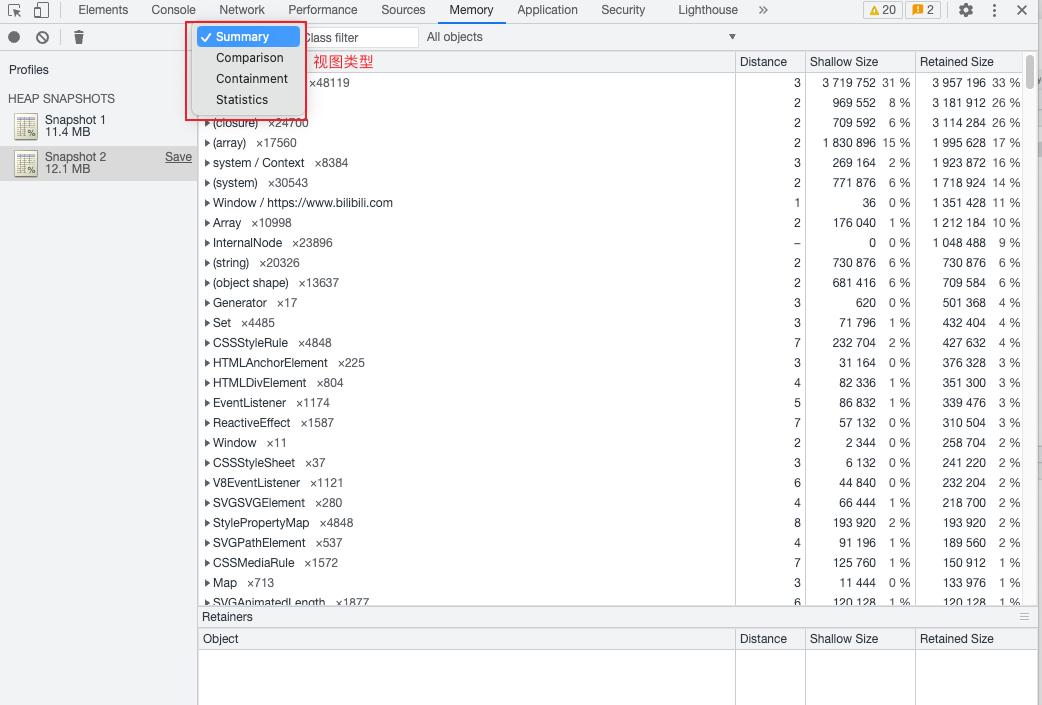
Task: Switch to the Network tab
Action: coord(242,10)
